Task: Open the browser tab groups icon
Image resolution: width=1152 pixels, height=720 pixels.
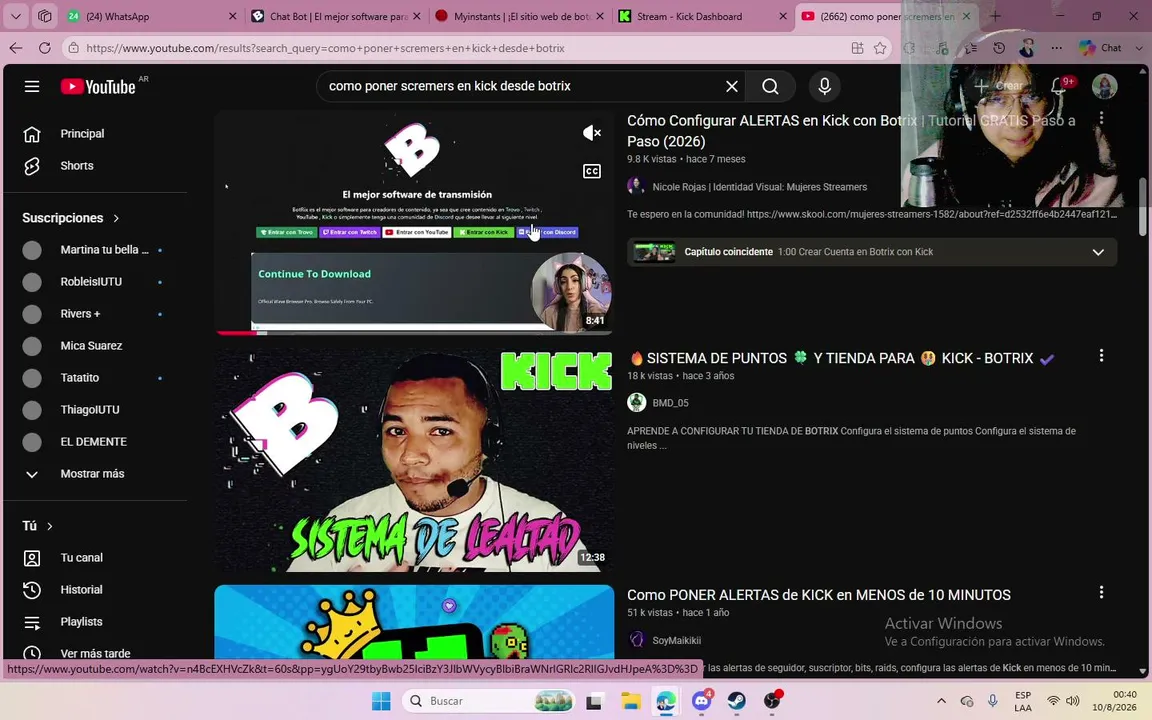Action: pos(44,16)
